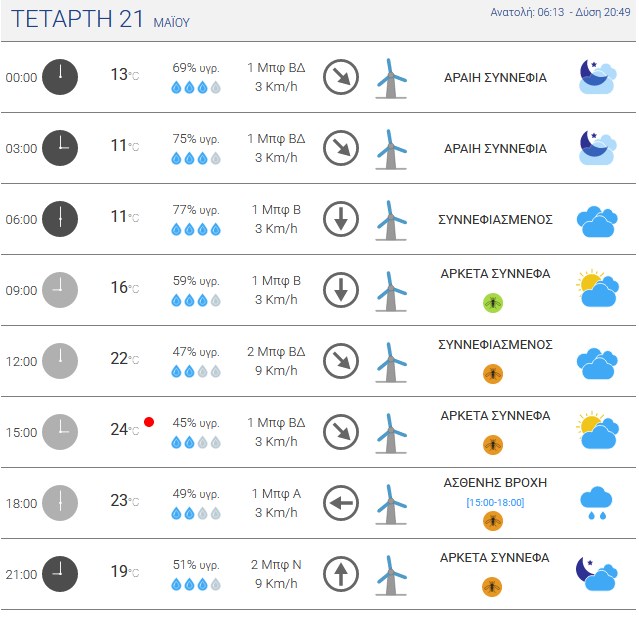Viewport: 639px width, 619px height.
Task: Click the humidity droplets at 06:00
Action: click(196, 230)
